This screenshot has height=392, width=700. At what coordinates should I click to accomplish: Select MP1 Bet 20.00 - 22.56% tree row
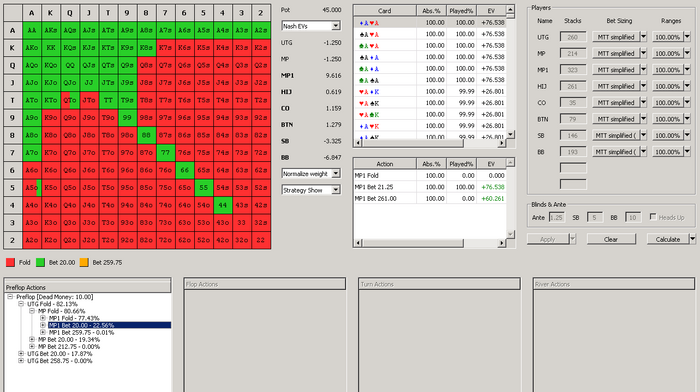tap(109, 325)
